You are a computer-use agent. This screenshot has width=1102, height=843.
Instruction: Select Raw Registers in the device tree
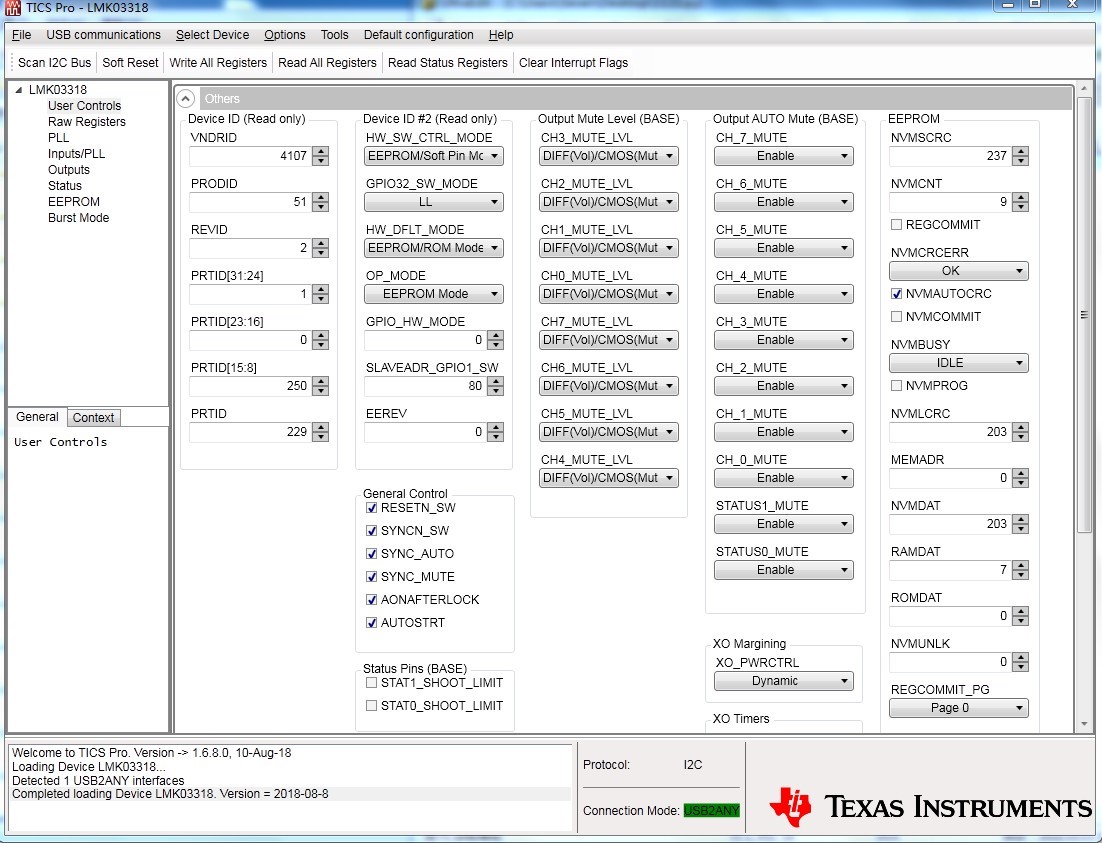[x=86, y=122]
